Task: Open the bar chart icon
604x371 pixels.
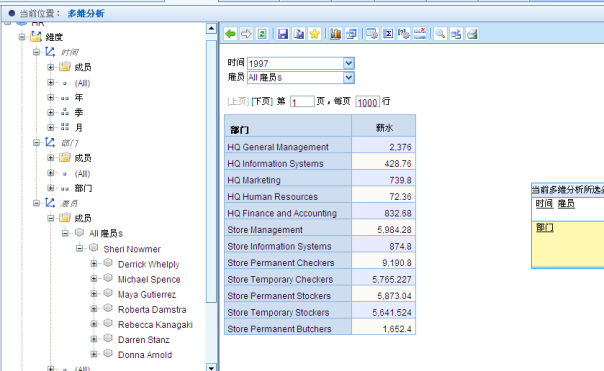Action: click(x=335, y=34)
